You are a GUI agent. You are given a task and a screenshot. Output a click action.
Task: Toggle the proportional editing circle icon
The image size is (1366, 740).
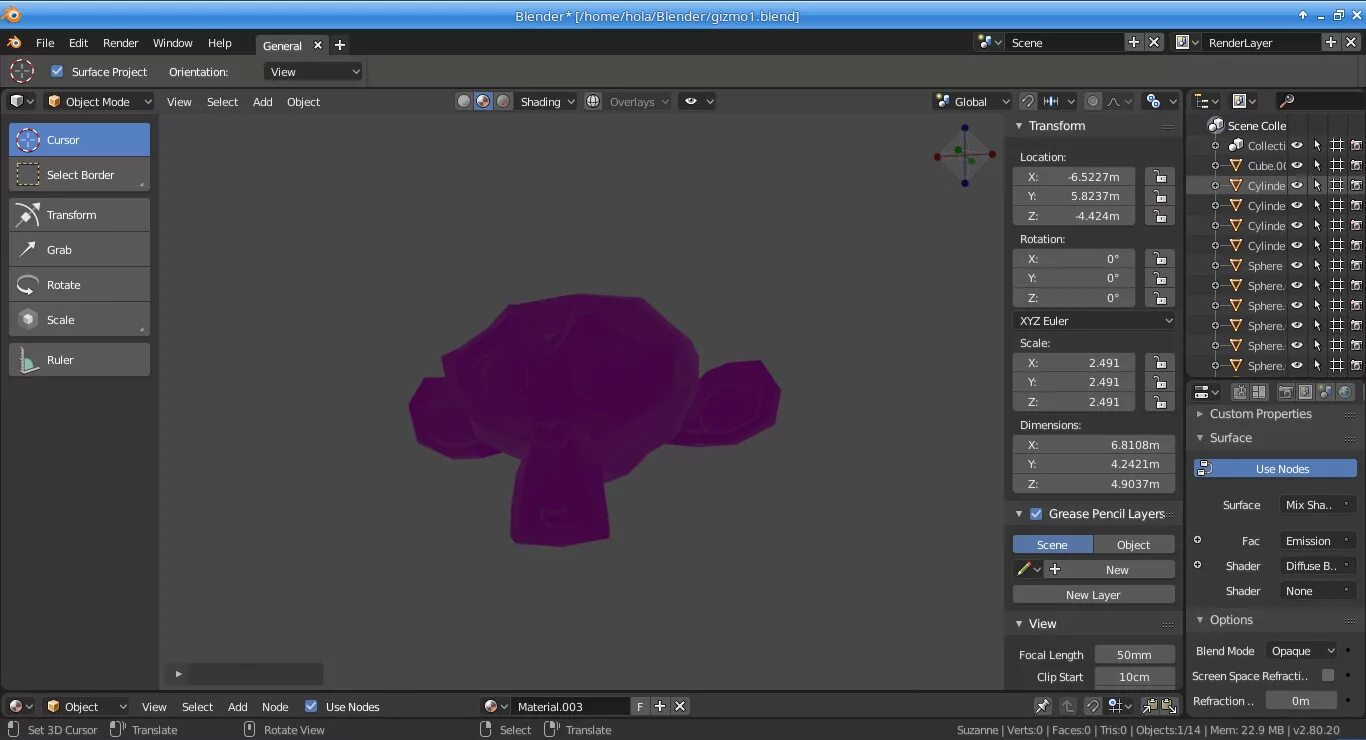pos(1093,101)
